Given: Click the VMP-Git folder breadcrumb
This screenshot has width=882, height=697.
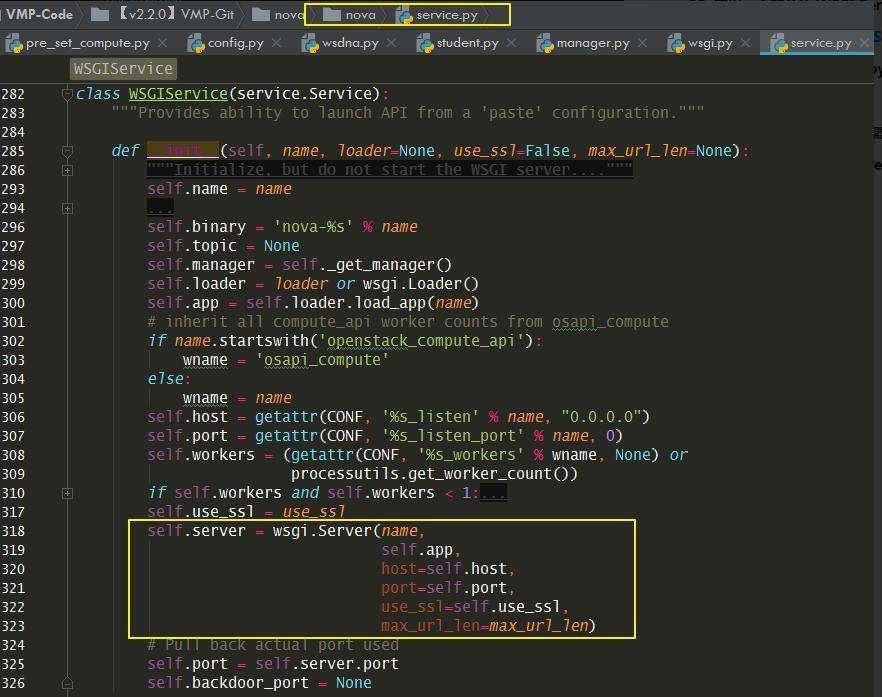Looking at the screenshot, I should click(163, 15).
